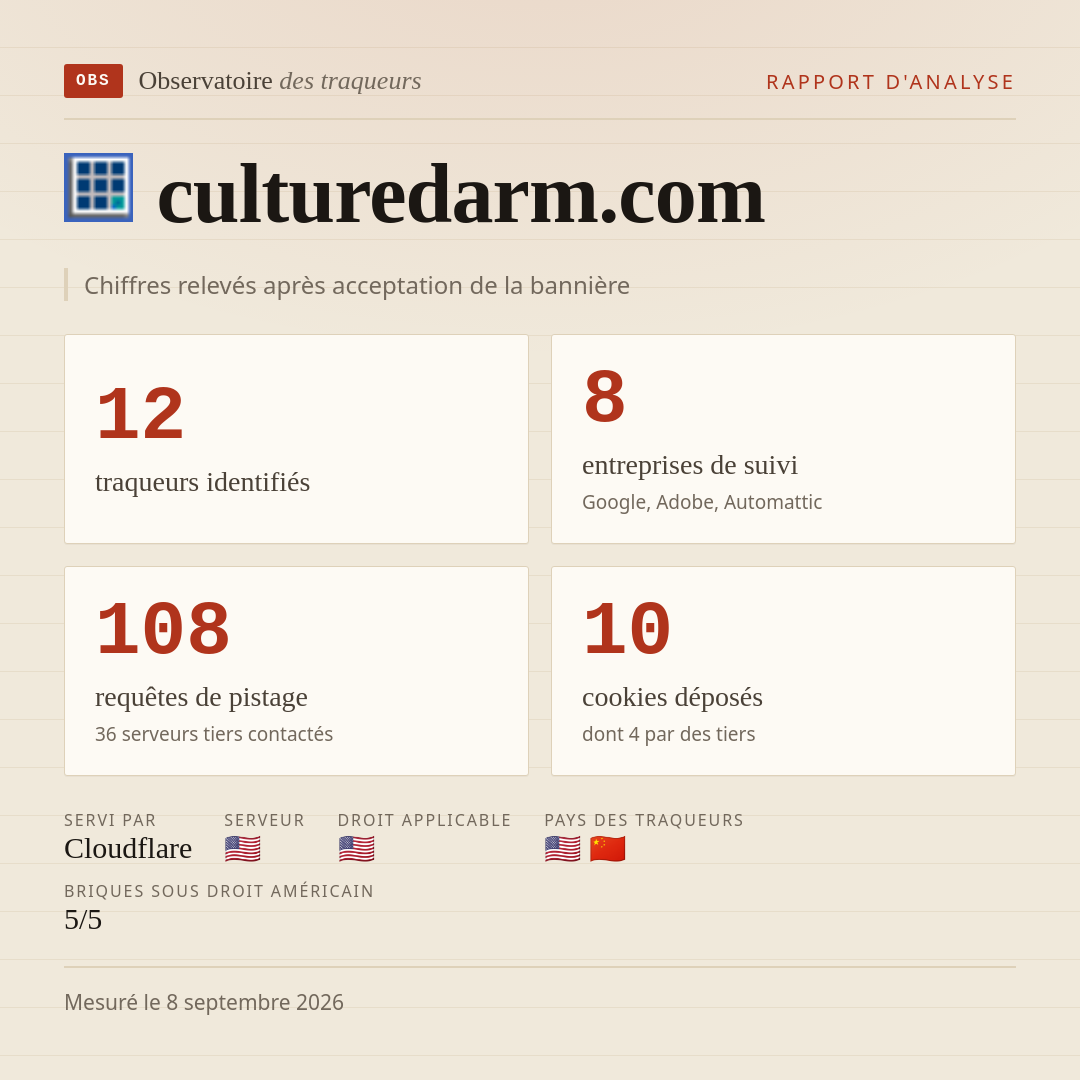Click the 108 requêtes de pistage card
The image size is (1080, 1080).
tap(296, 671)
